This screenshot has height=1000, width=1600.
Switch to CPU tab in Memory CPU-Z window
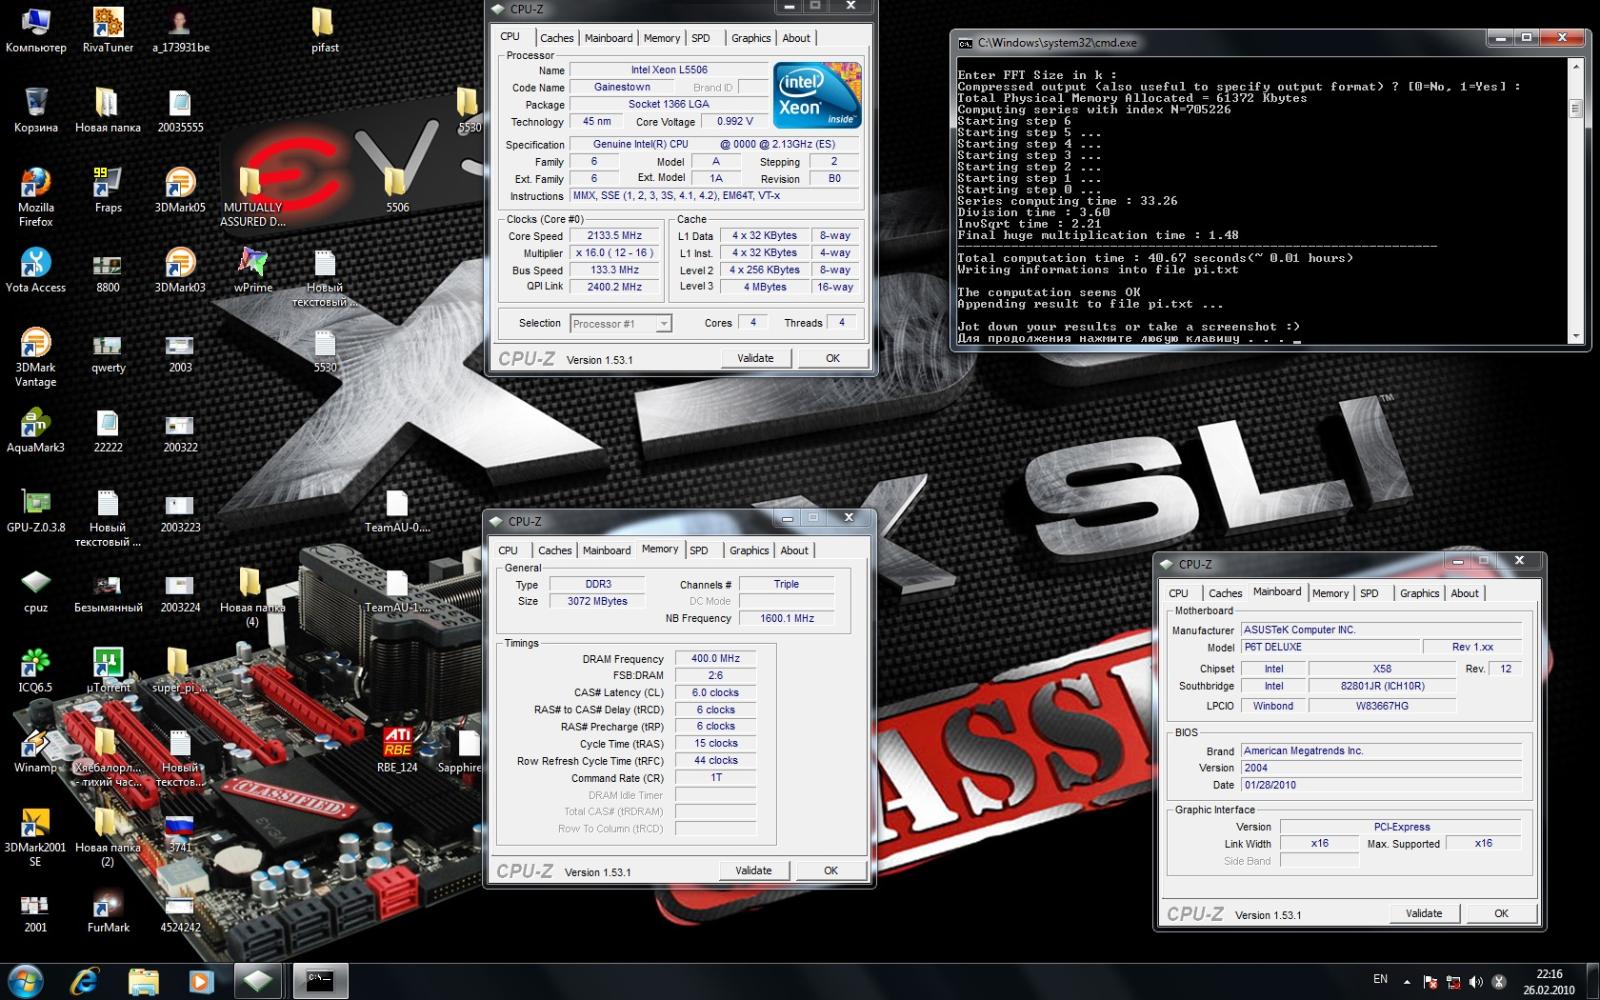[508, 550]
